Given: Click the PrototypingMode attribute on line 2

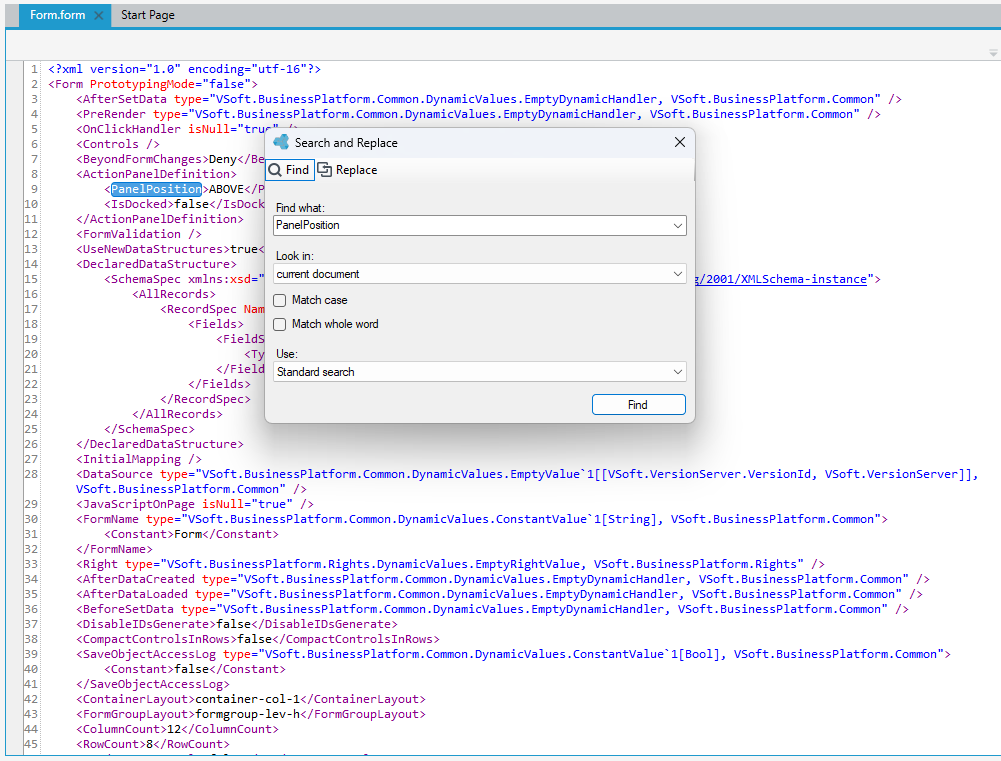Looking at the screenshot, I should click(142, 84).
